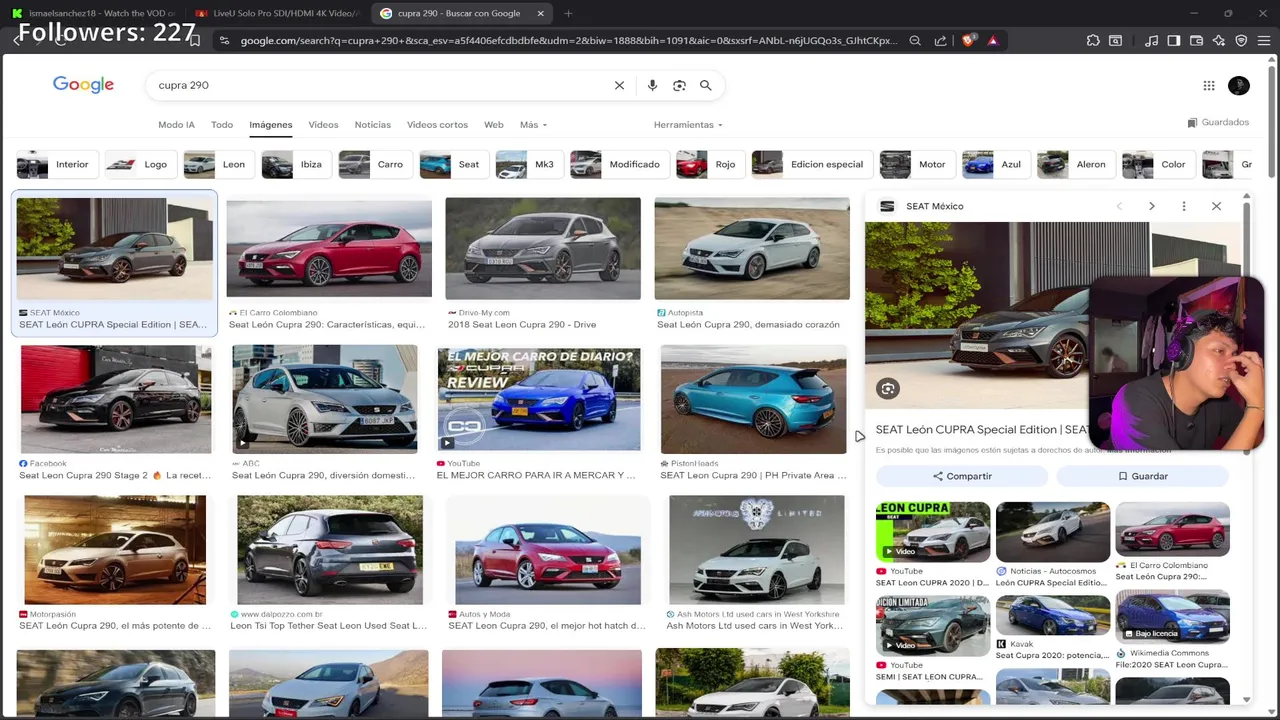
Task: Open Wikimedia Commons related image
Action: coord(1172,615)
